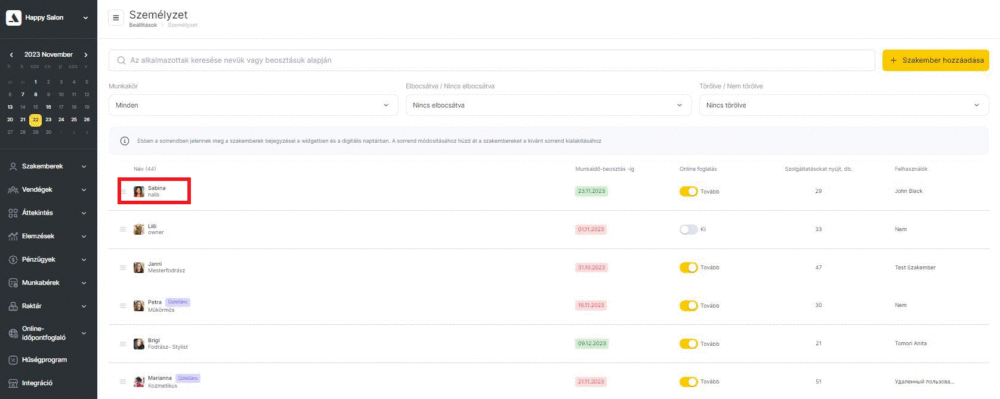Click the 21.11.2023 schedule date badge
The width and height of the screenshot is (1000, 399).
[x=591, y=382]
